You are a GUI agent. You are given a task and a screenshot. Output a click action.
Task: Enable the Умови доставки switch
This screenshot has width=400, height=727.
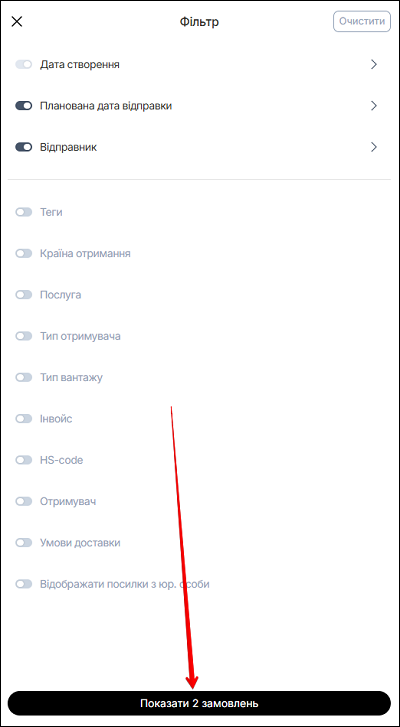[x=24, y=542]
